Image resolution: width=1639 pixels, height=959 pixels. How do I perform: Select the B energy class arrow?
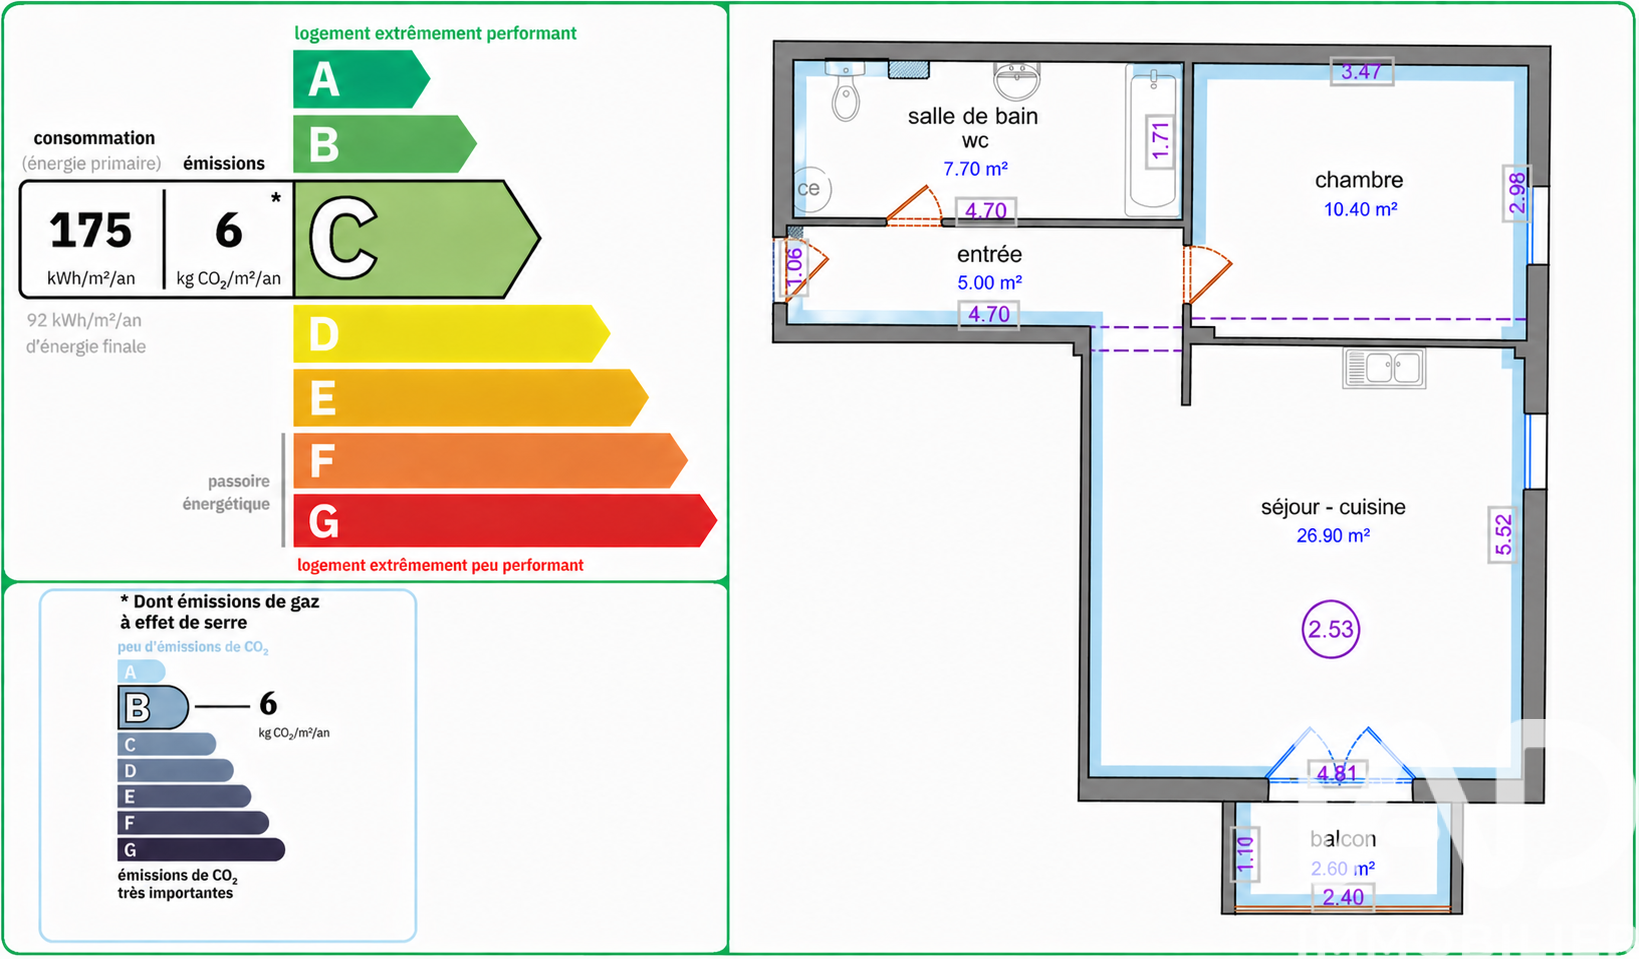pos(384,144)
